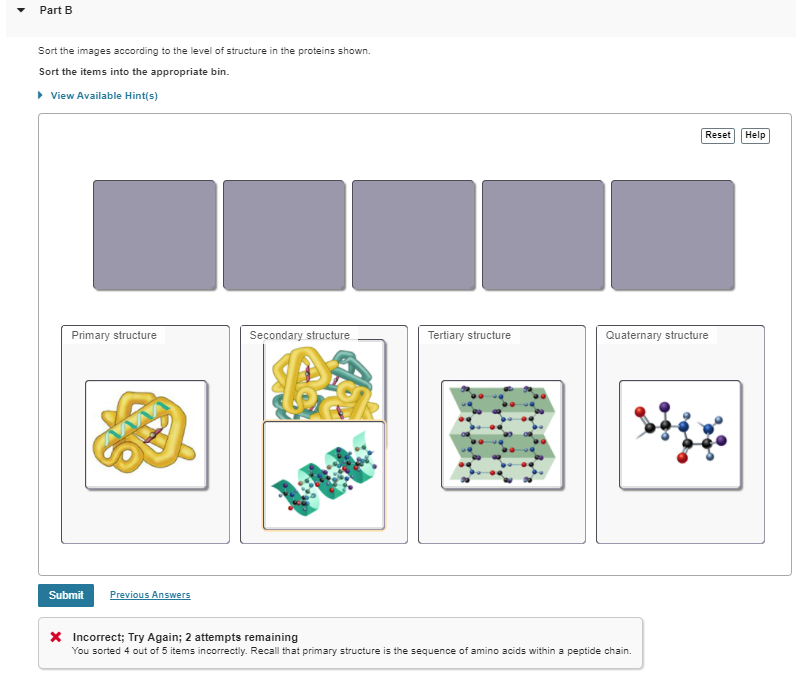
Task: Select the green pleated sheet image
Action: (502, 434)
